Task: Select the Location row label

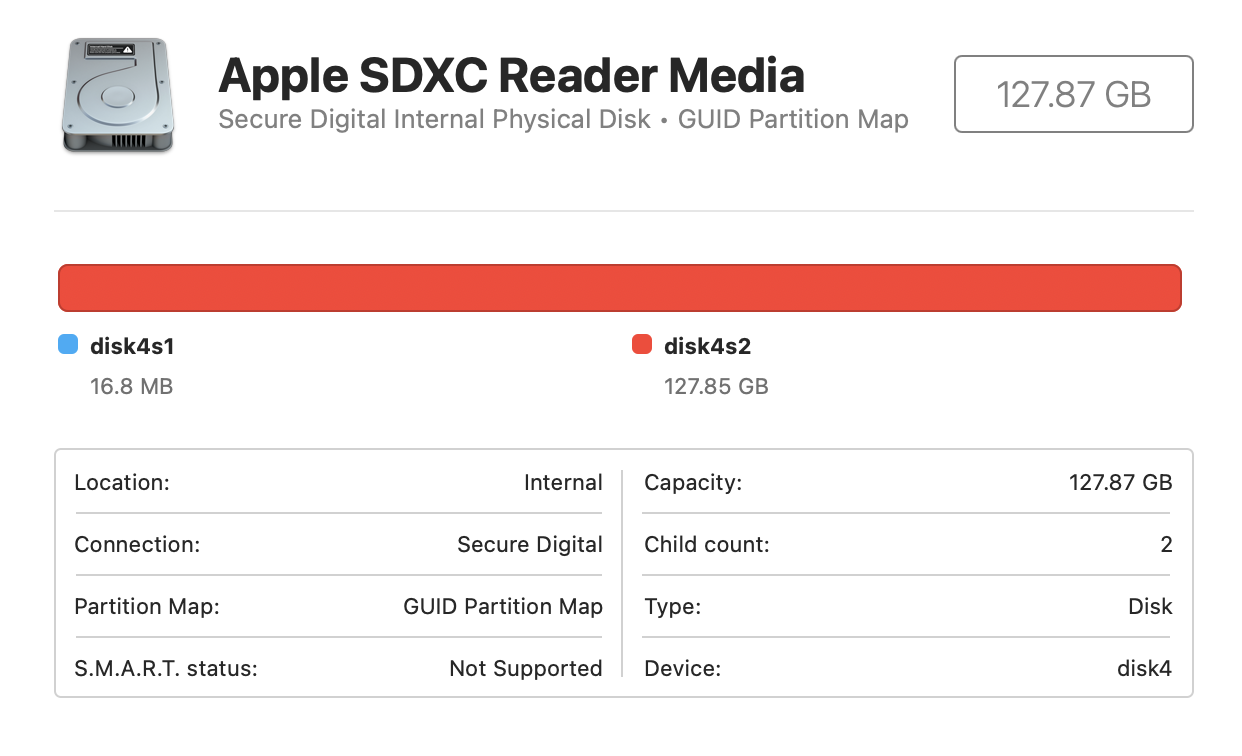Action: [x=122, y=483]
